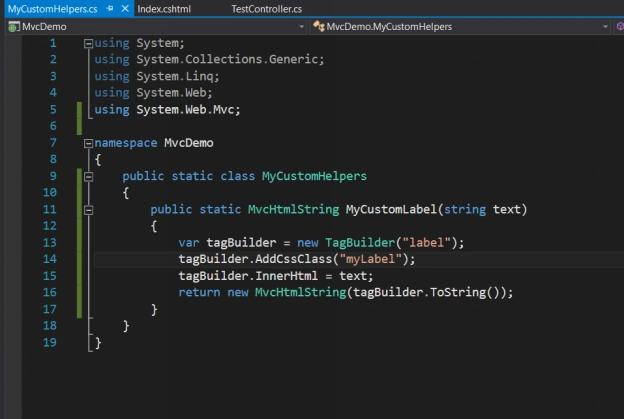624x419 pixels.
Task: Click the MvcDemo project icon
Action: [14, 27]
